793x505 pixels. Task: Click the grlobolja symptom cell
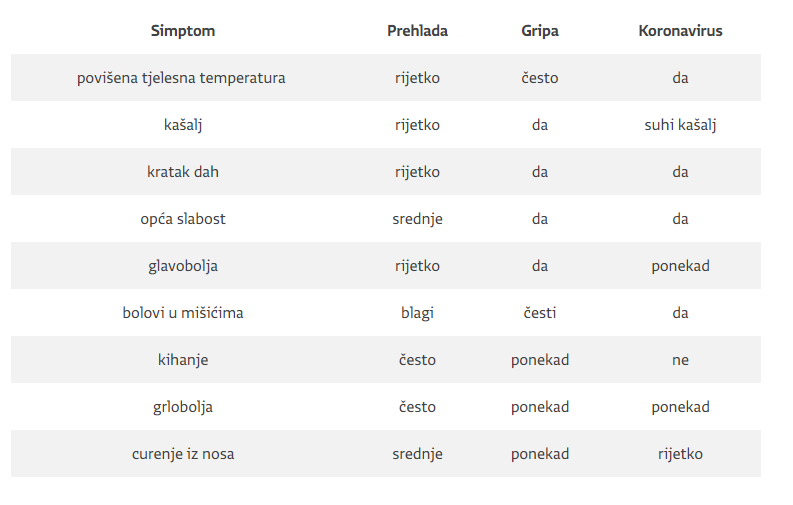click(x=183, y=407)
